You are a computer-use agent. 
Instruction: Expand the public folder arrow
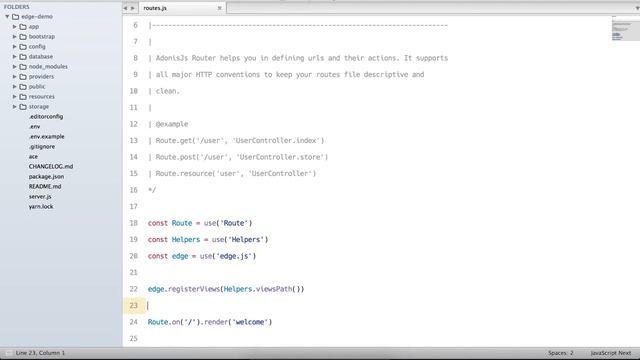pyautogui.click(x=15, y=87)
